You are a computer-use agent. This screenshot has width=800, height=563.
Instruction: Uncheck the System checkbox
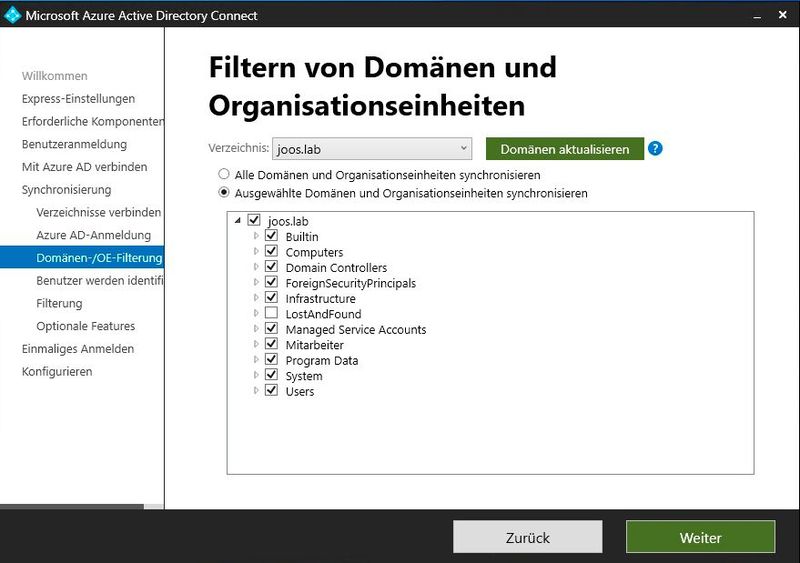tap(271, 375)
